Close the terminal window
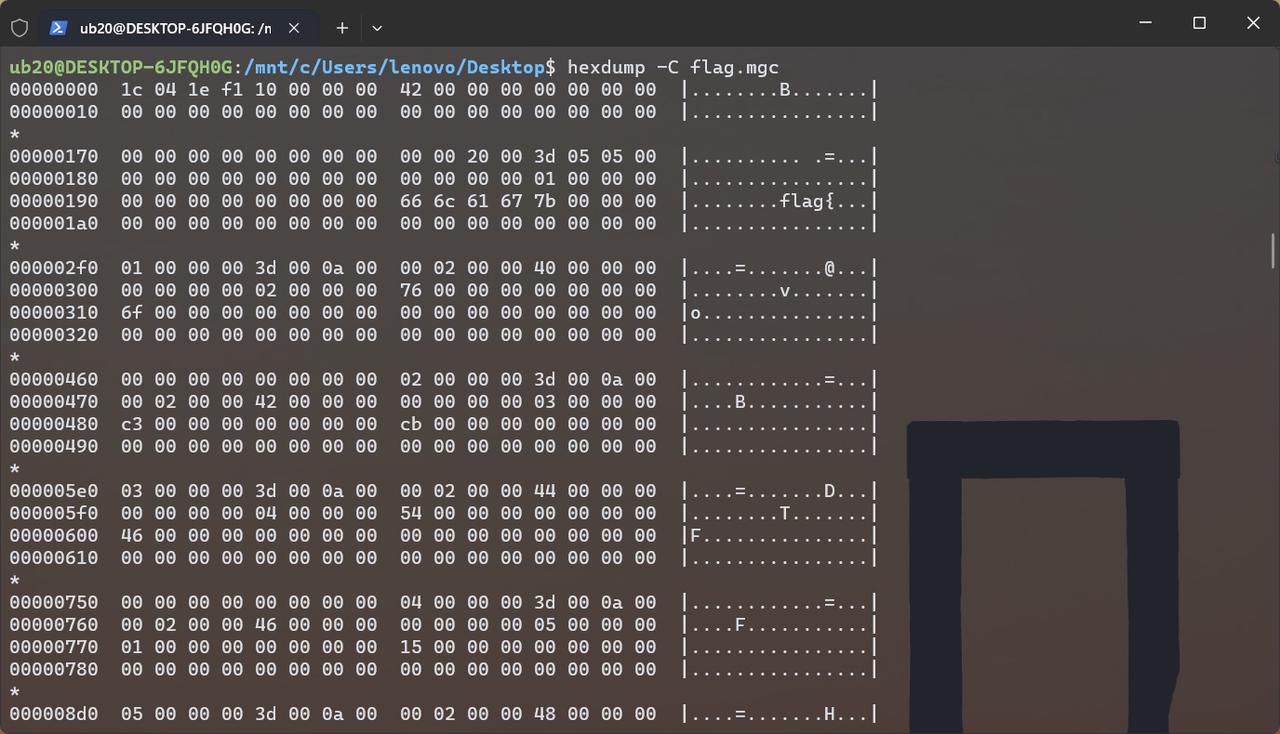Viewport: 1280px width, 734px height. [1253, 23]
